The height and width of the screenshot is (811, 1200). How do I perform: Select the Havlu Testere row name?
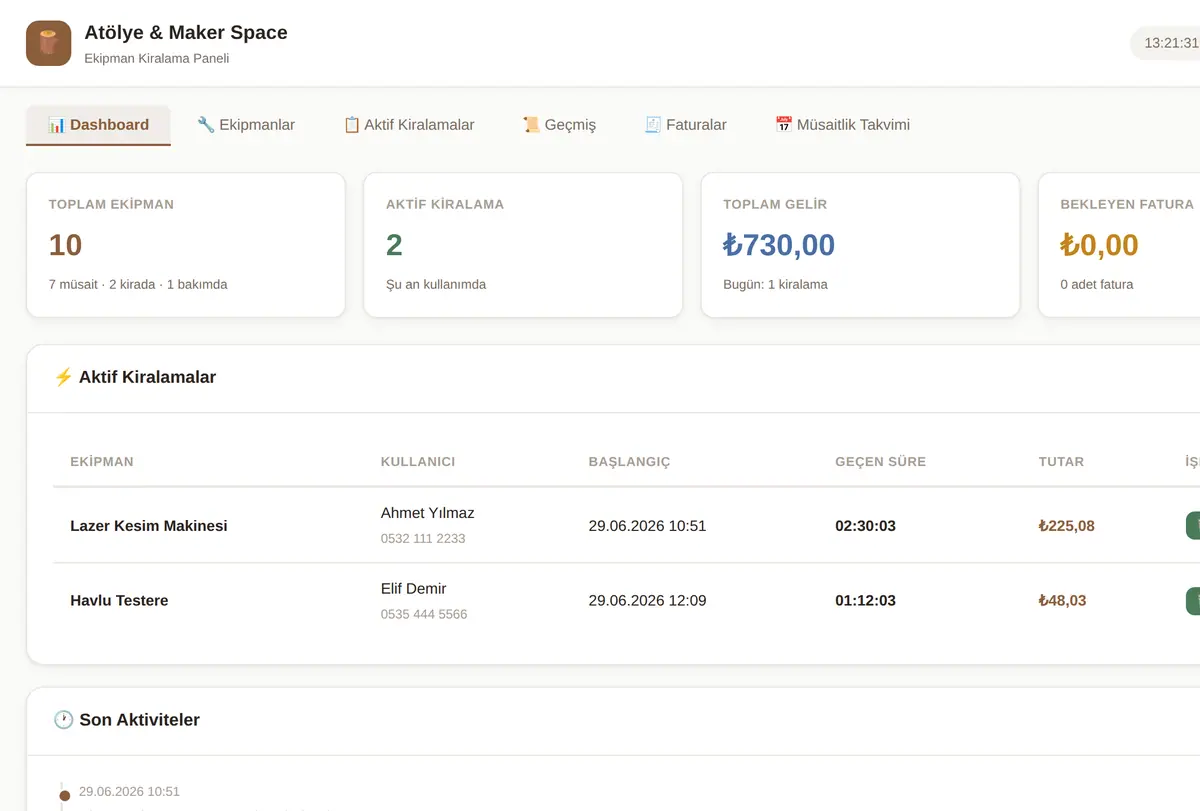pyautogui.click(x=119, y=601)
